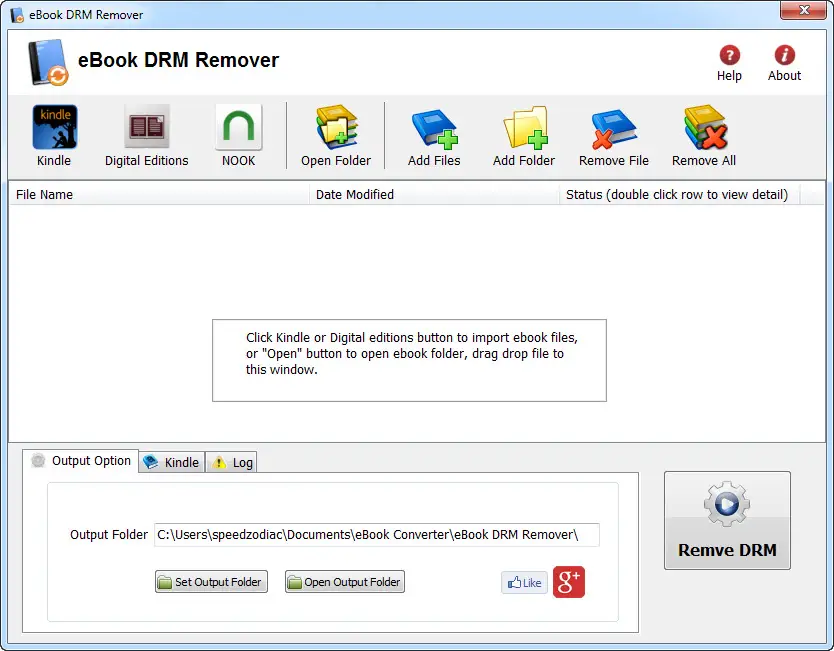Click the Add Files book icon
The height and width of the screenshot is (651, 834).
(435, 128)
